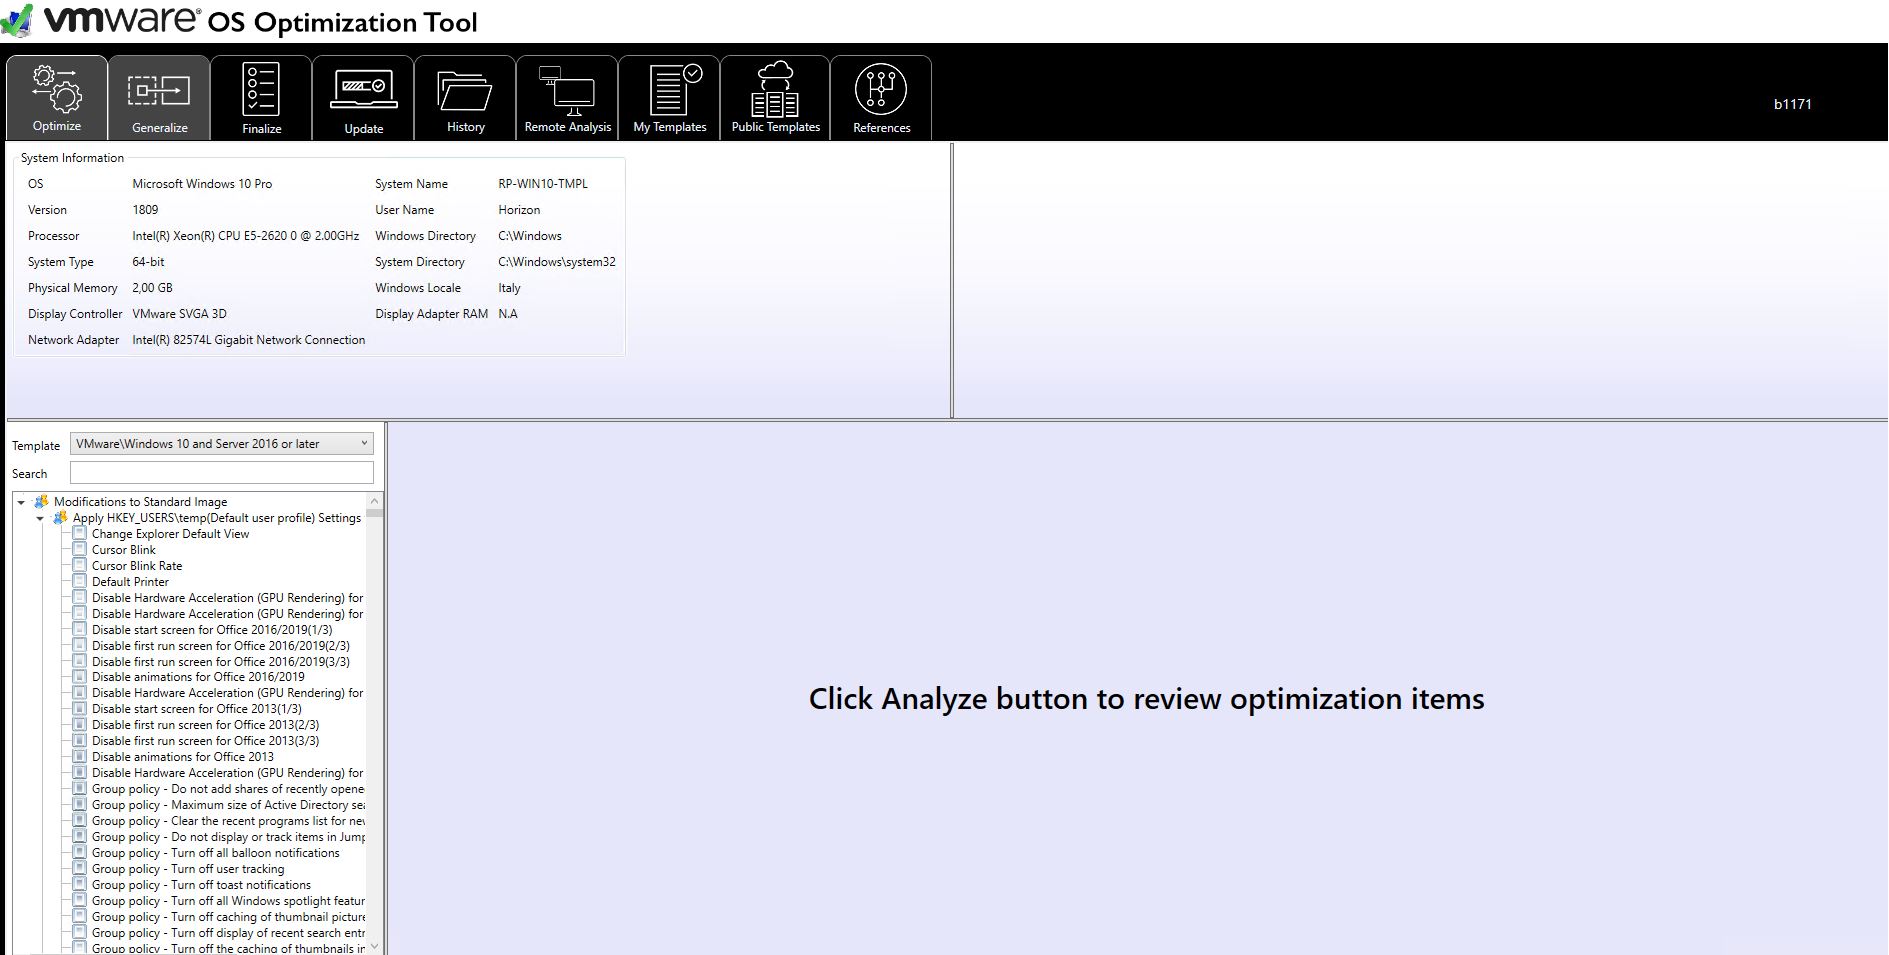The height and width of the screenshot is (955, 1889).
Task: Select Group policy - Do not add shares
Action: [x=229, y=788]
